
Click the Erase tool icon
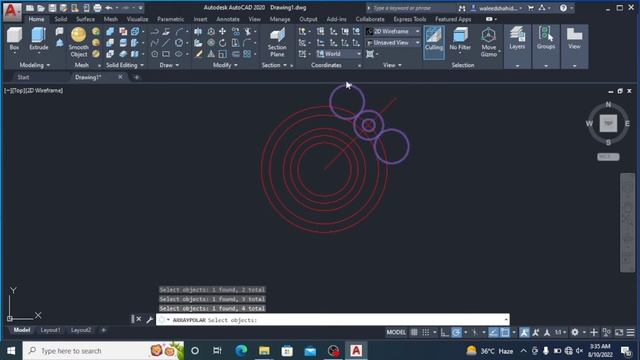click(198, 54)
